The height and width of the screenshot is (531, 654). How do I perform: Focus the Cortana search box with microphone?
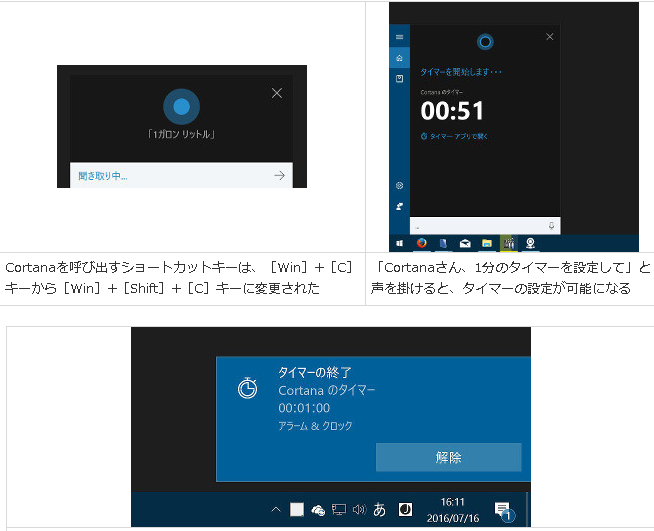pos(485,226)
